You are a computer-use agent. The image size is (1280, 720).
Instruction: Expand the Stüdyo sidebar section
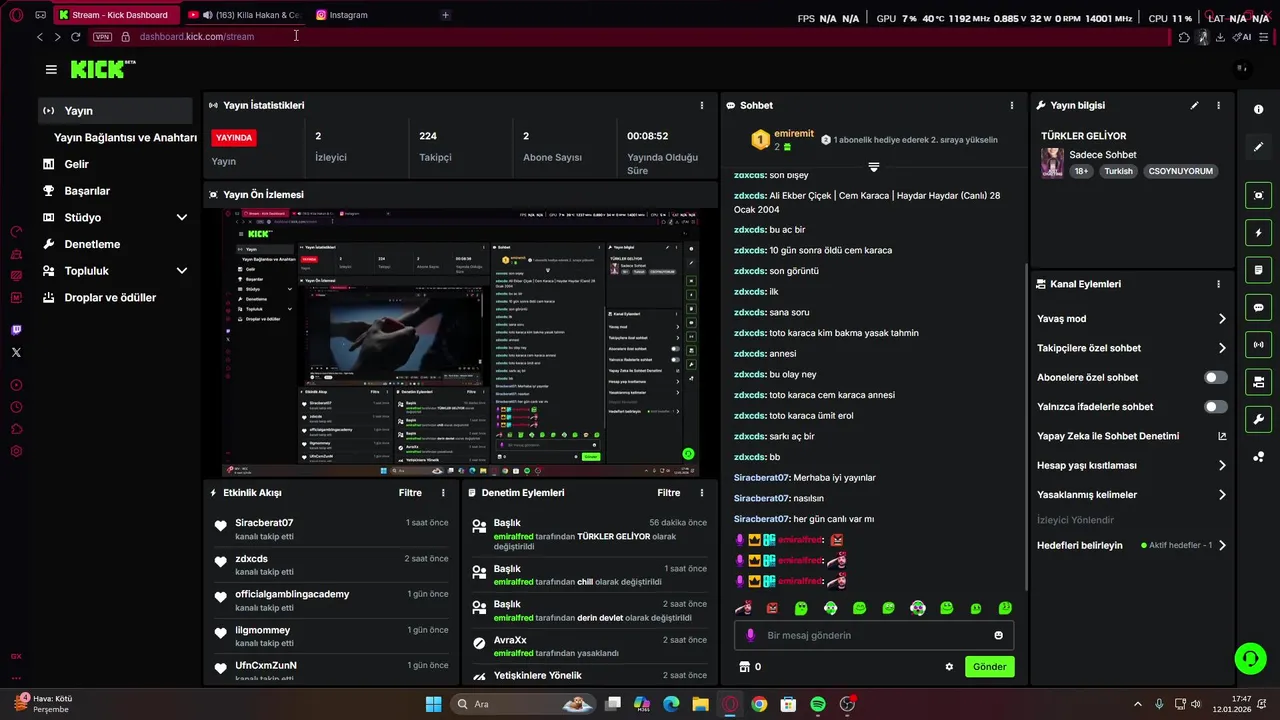click(181, 217)
